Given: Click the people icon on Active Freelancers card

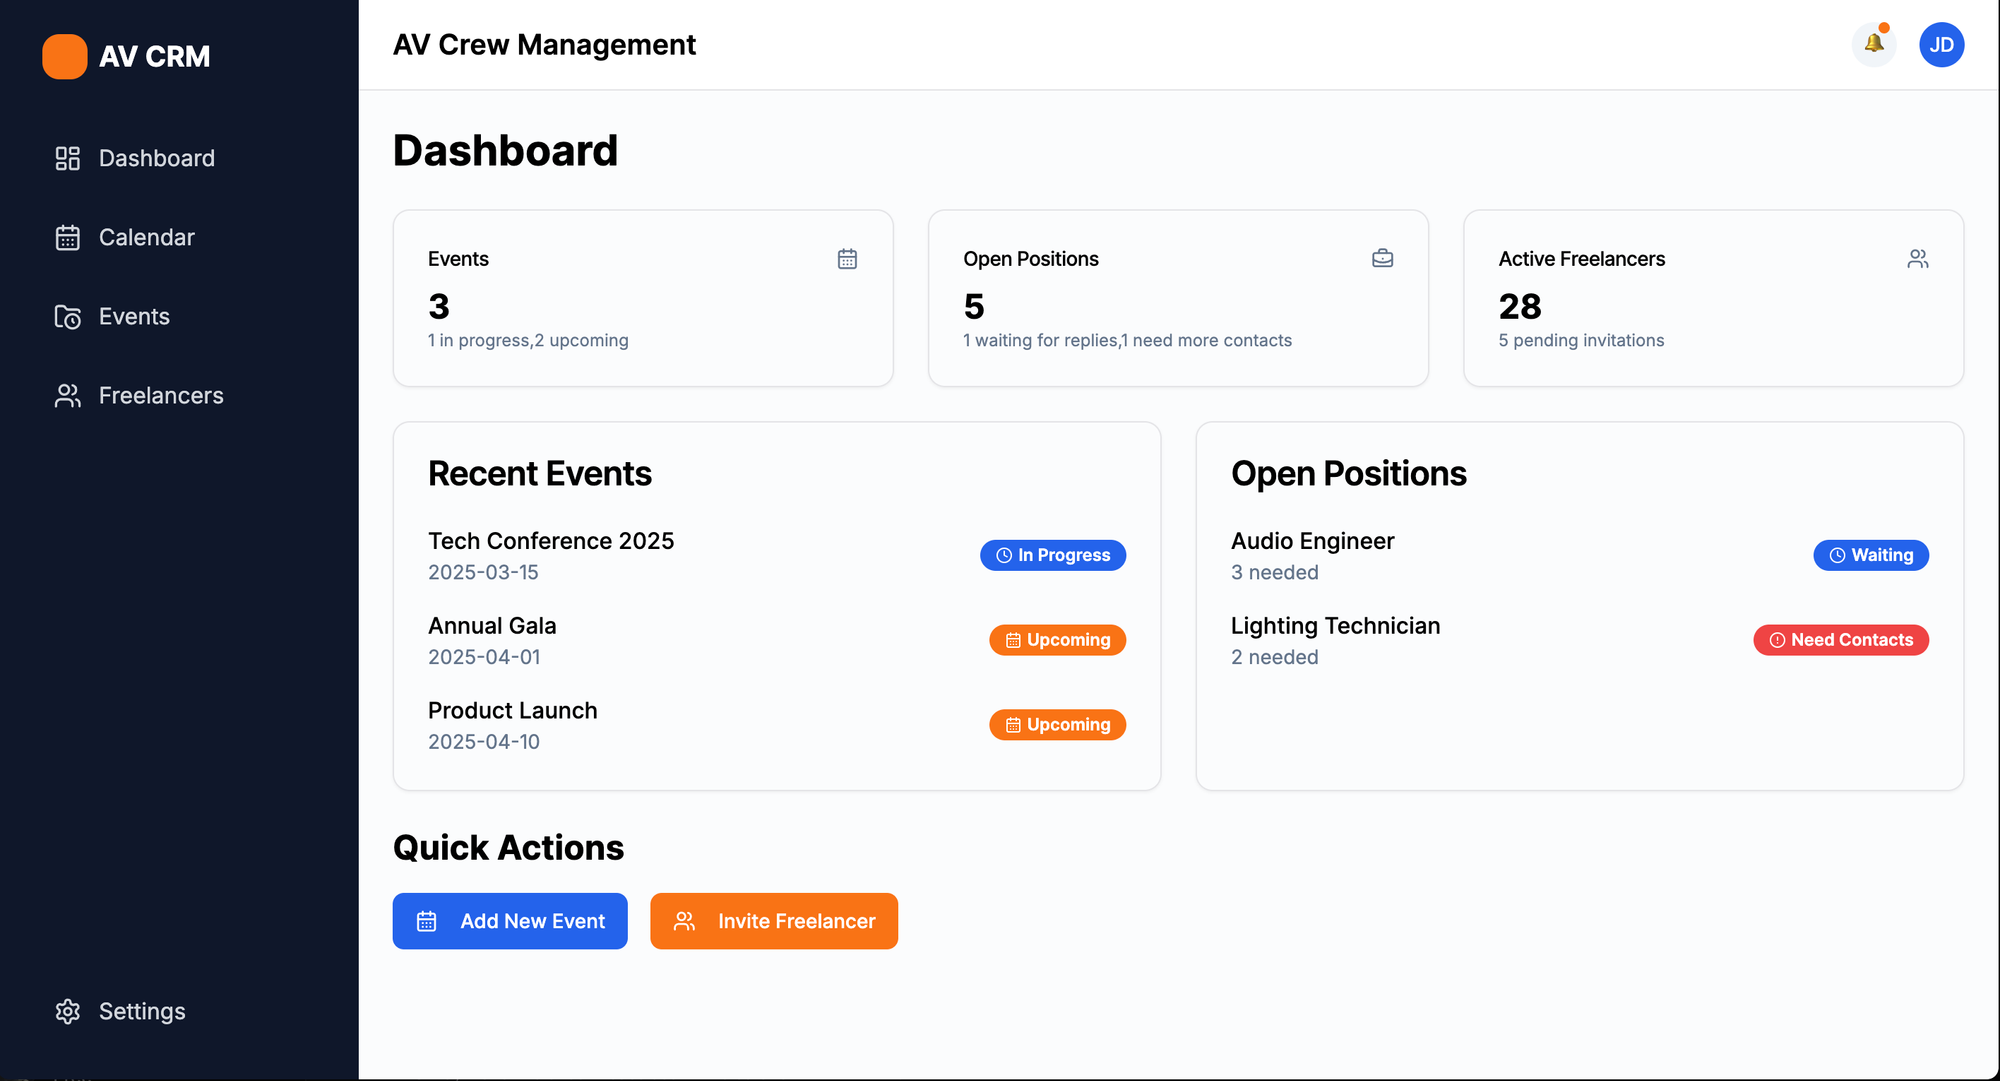Looking at the screenshot, I should 1918,258.
